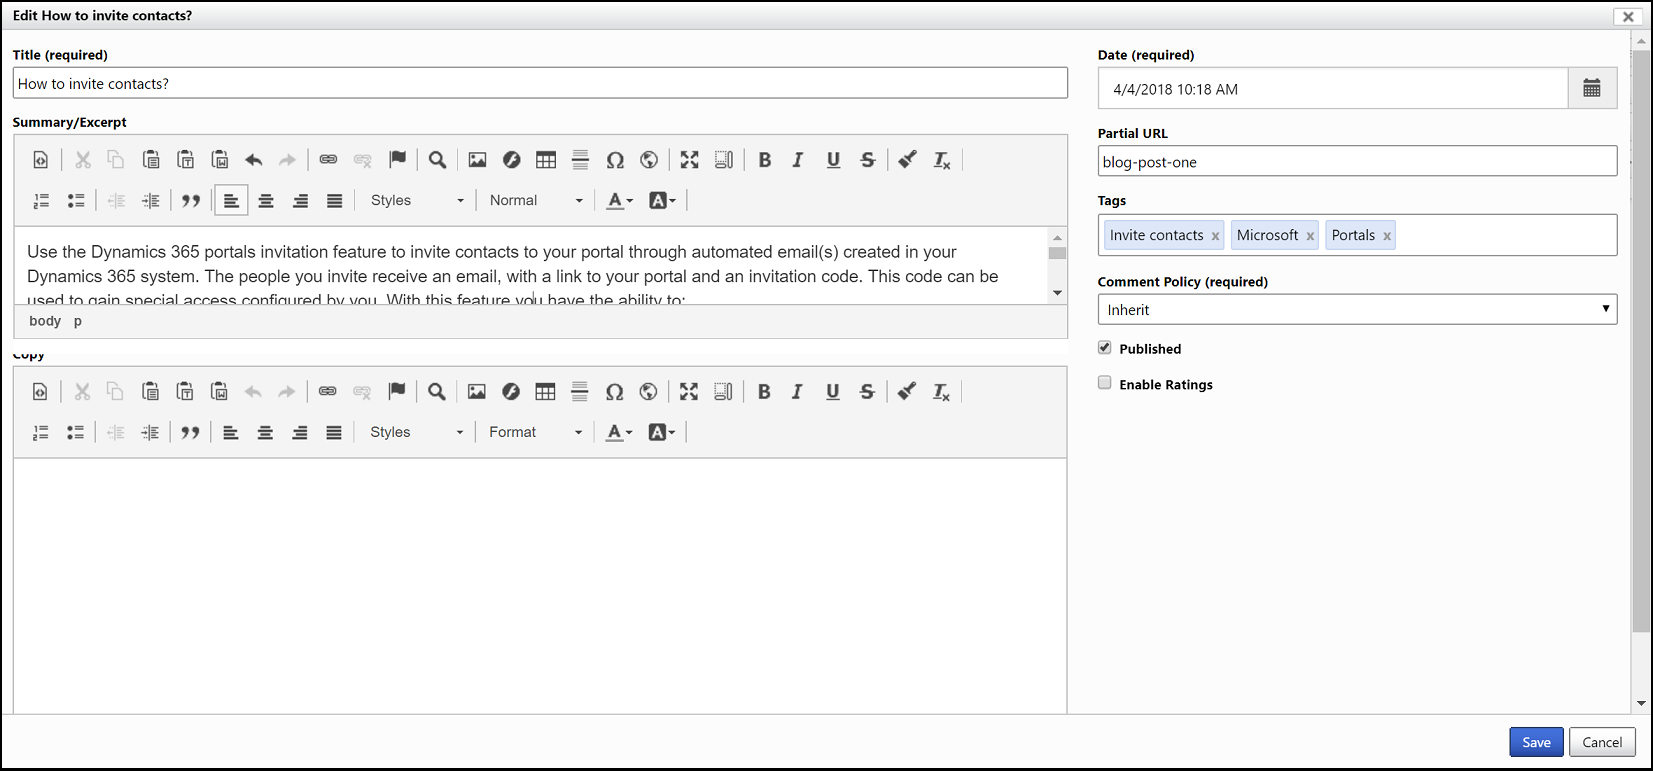Maximize the Summary editor
Image resolution: width=1653 pixels, height=771 pixels.
pyautogui.click(x=690, y=160)
